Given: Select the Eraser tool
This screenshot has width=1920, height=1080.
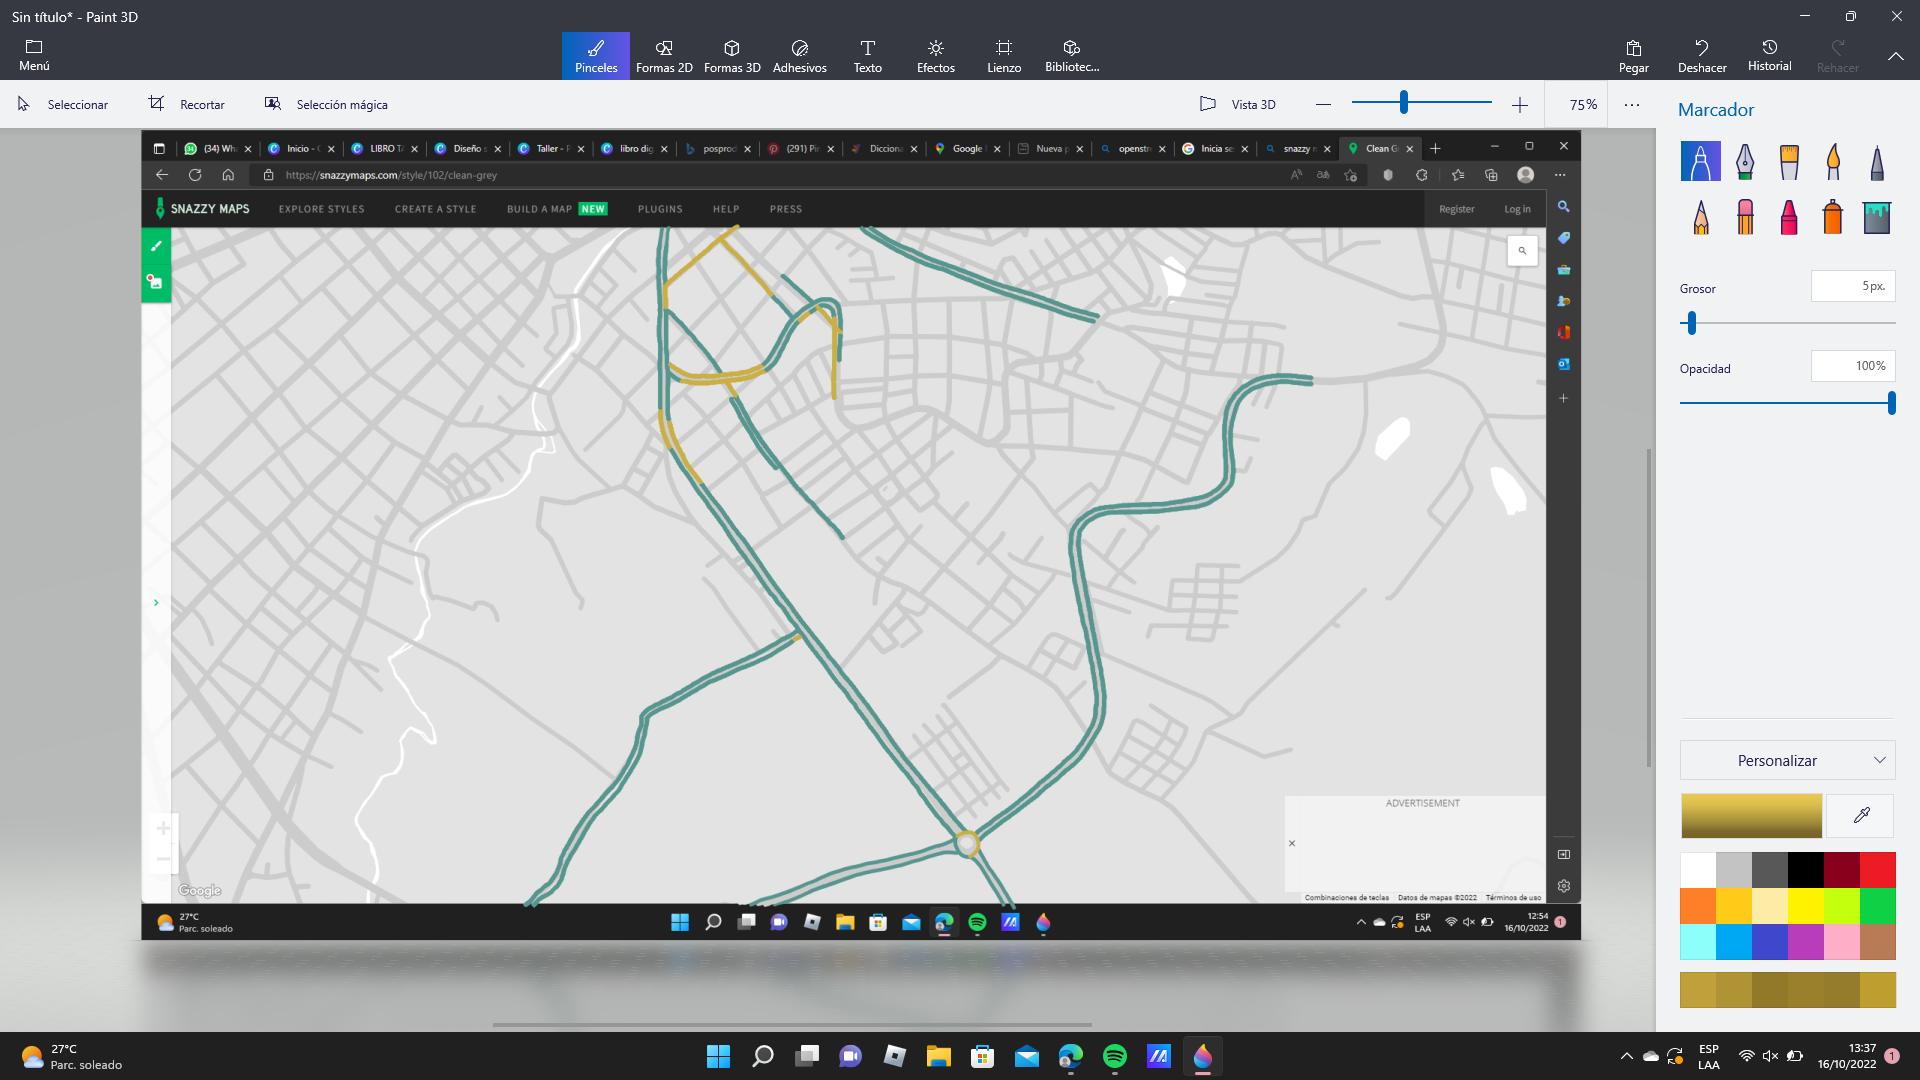Looking at the screenshot, I should [1745, 217].
